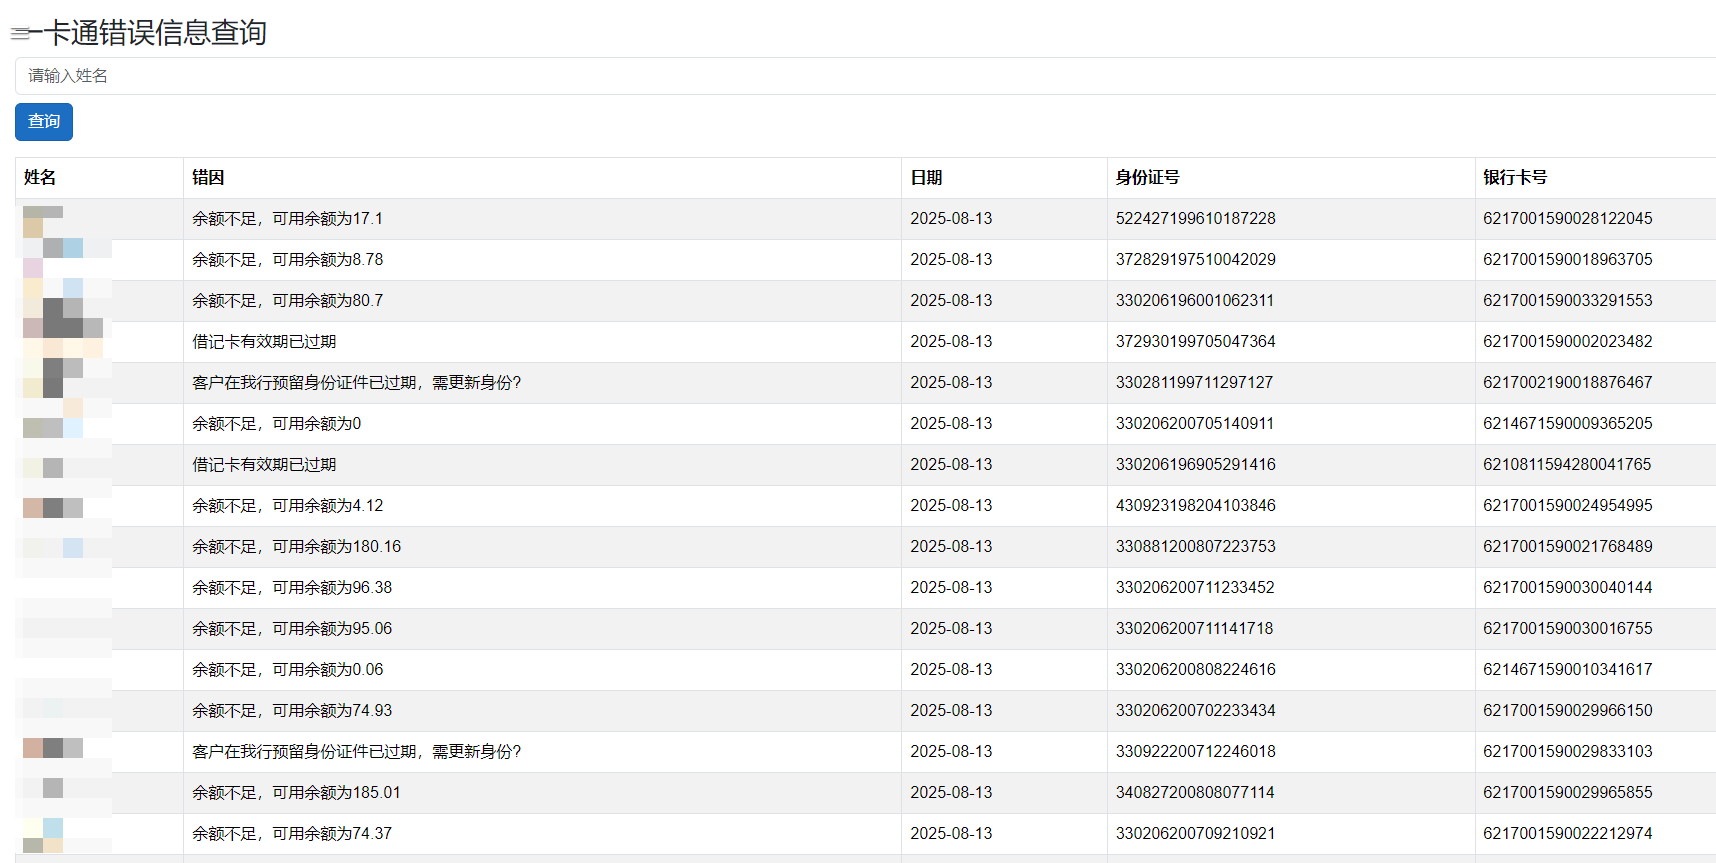The width and height of the screenshot is (1716, 863).
Task: Click the 姓名 column header
Action: (x=40, y=178)
